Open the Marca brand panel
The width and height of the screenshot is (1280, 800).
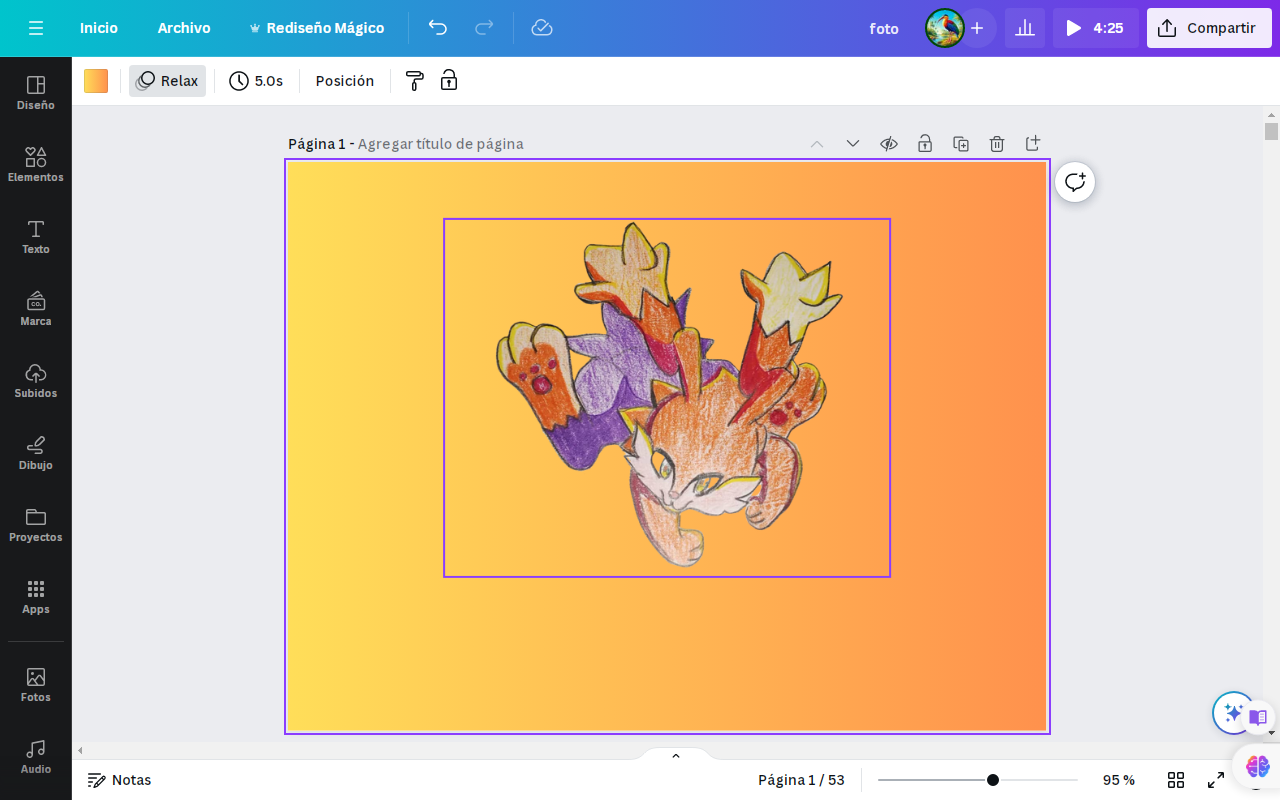[x=36, y=309]
